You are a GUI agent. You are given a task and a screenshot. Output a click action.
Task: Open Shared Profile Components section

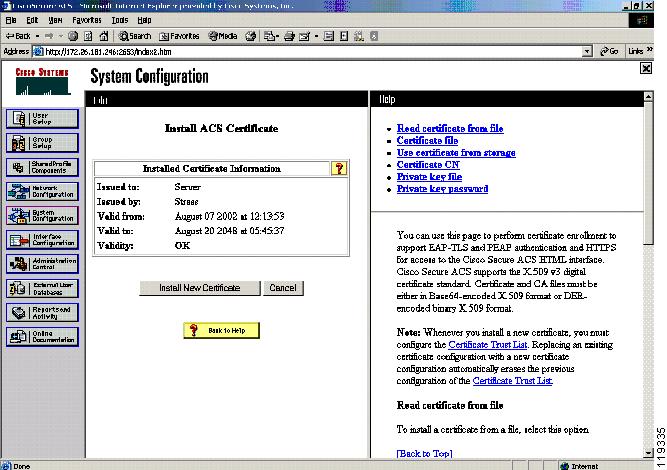coord(42,167)
